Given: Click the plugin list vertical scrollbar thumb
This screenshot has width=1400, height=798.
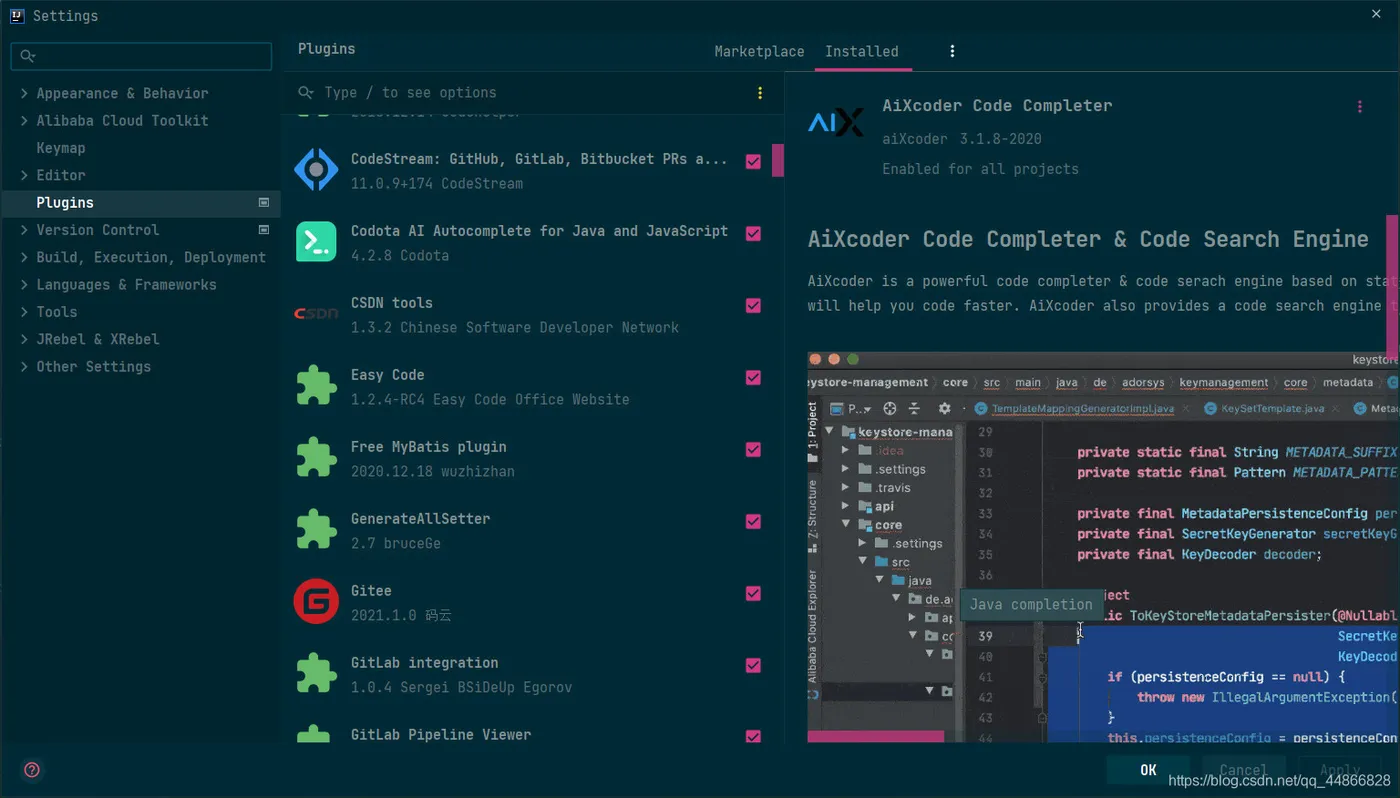Looking at the screenshot, I should coord(777,161).
